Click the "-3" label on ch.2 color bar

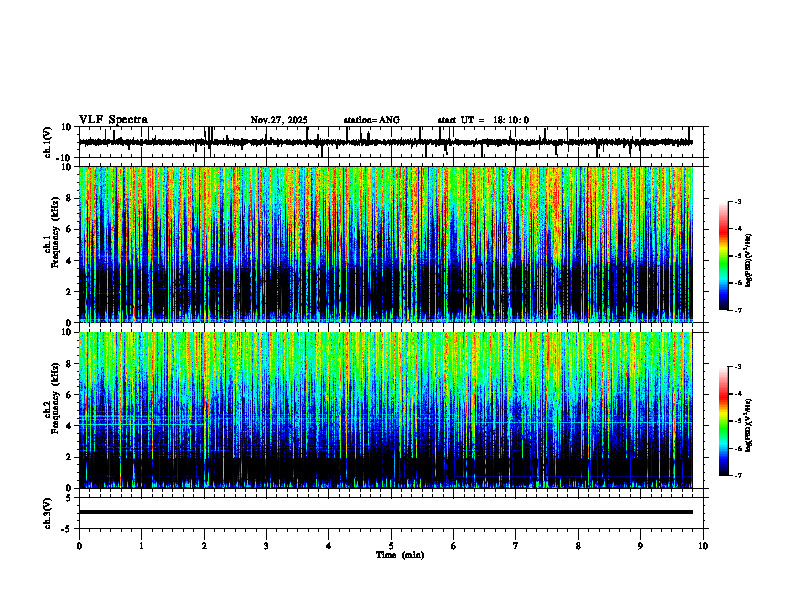point(738,367)
